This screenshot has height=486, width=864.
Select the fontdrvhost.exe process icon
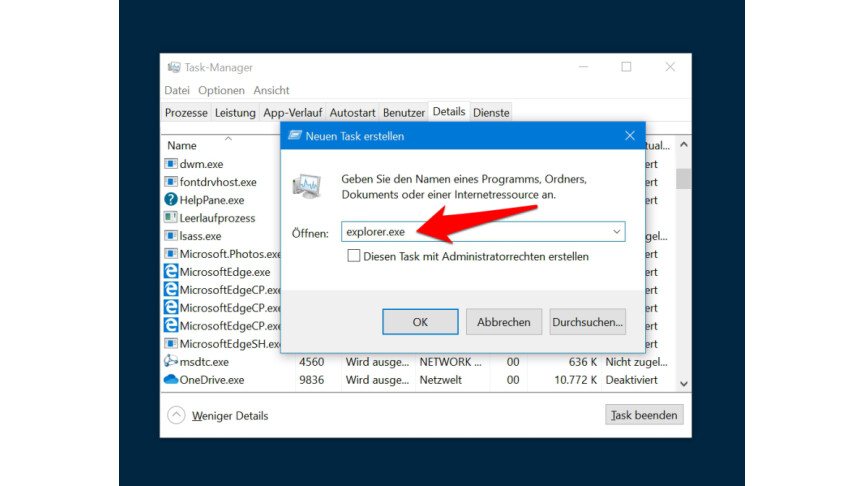pyautogui.click(x=171, y=182)
